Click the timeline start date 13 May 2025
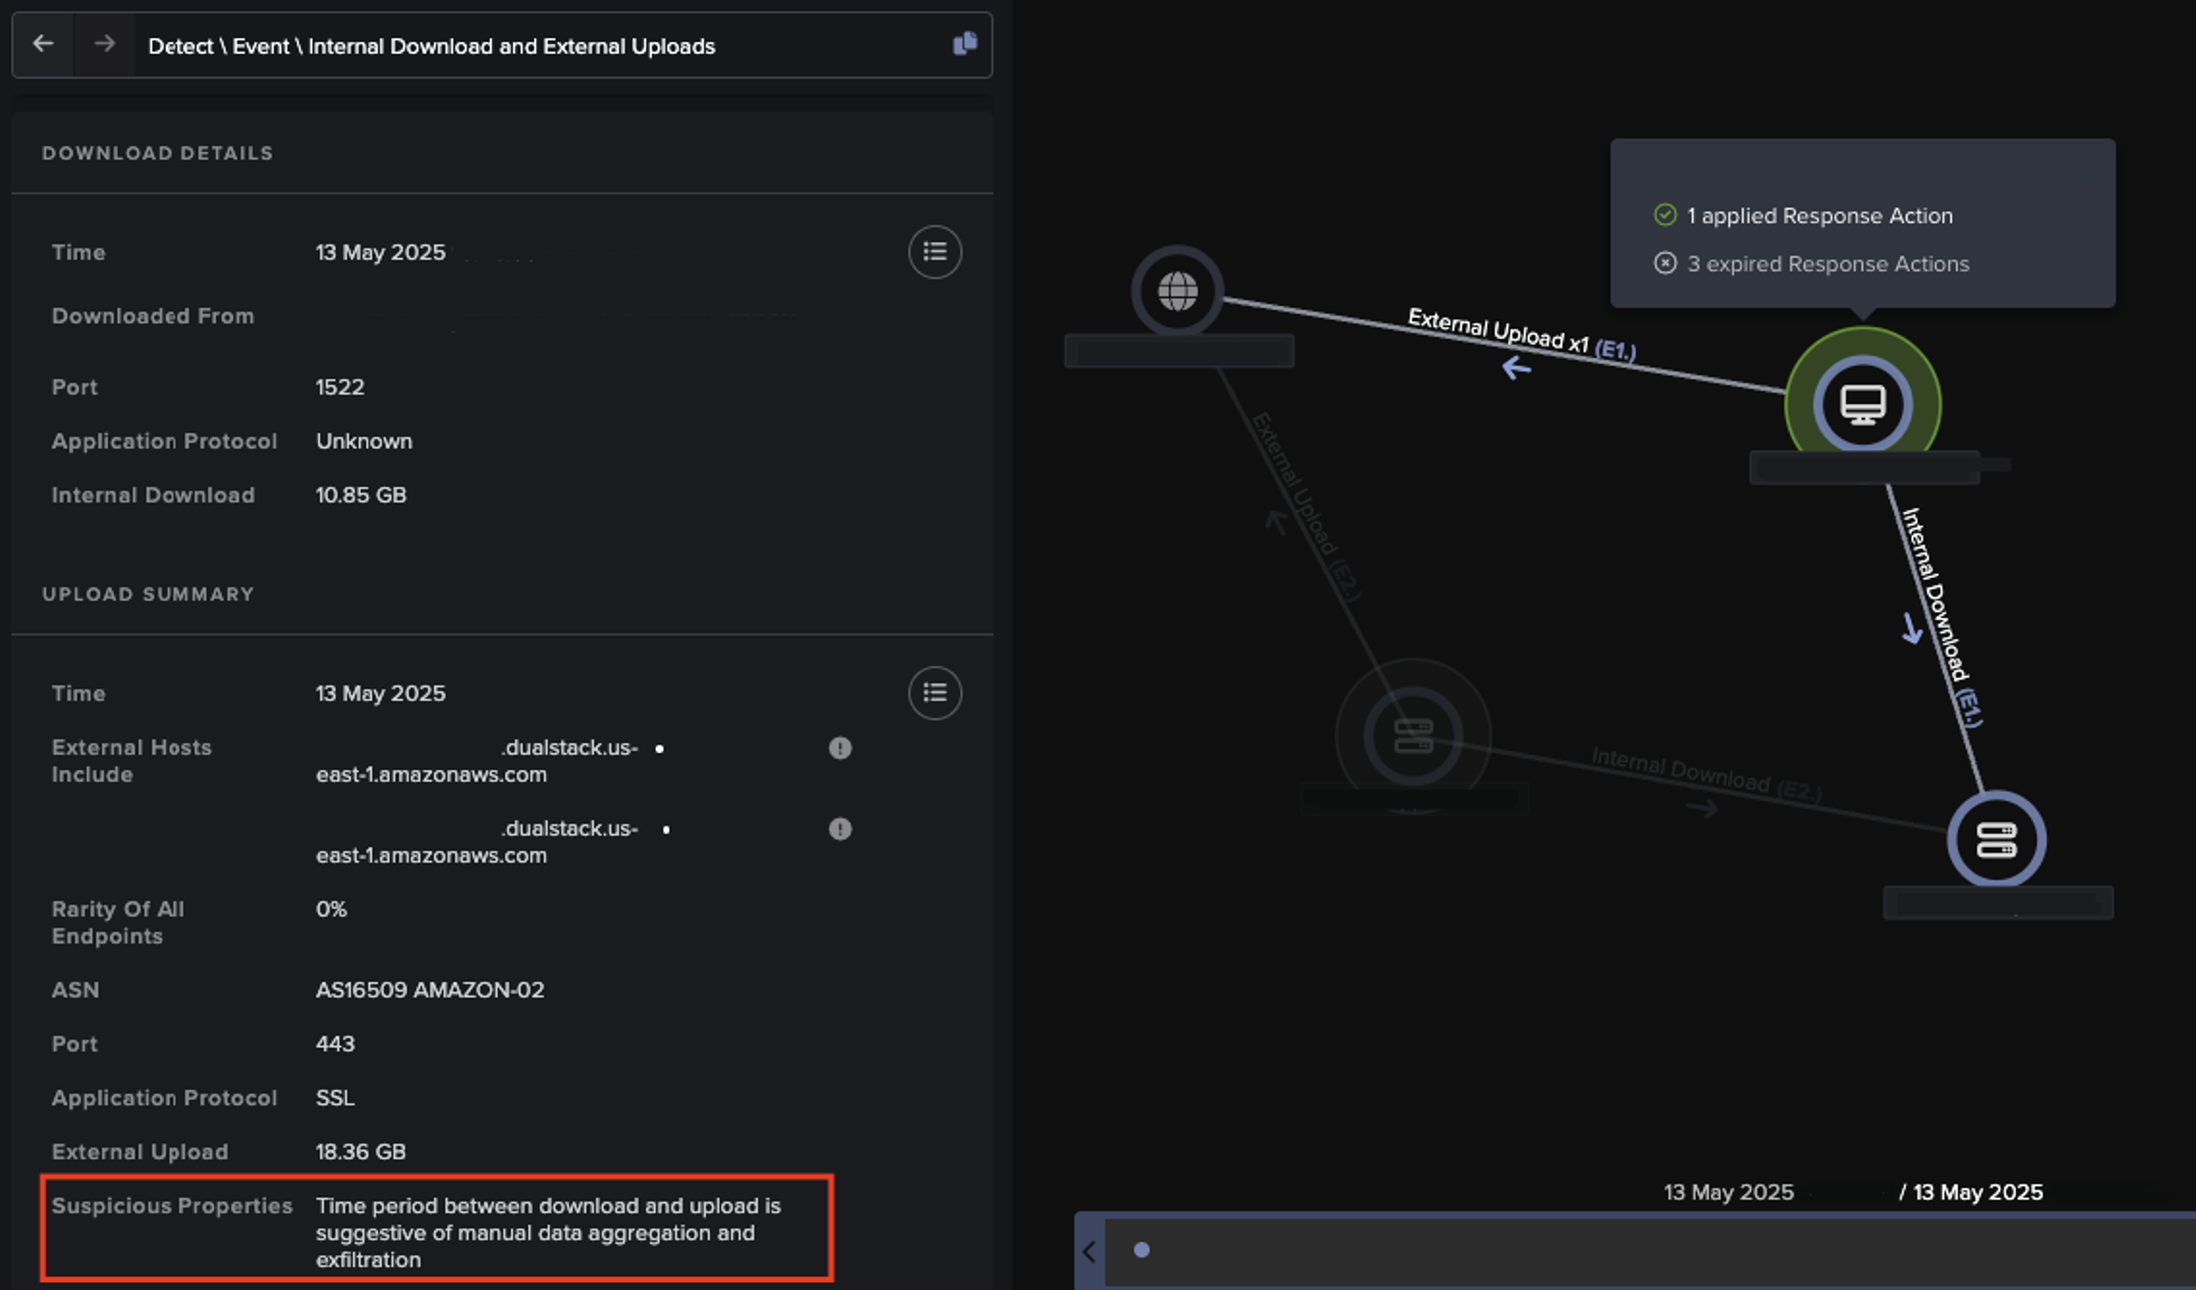Viewport: 2196px width, 1290px height. [1728, 1192]
